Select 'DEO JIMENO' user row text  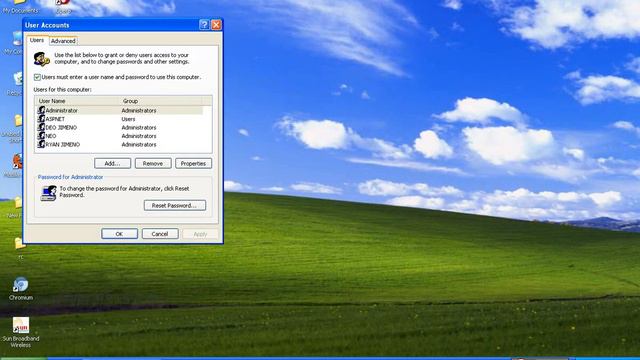[x=61, y=128]
